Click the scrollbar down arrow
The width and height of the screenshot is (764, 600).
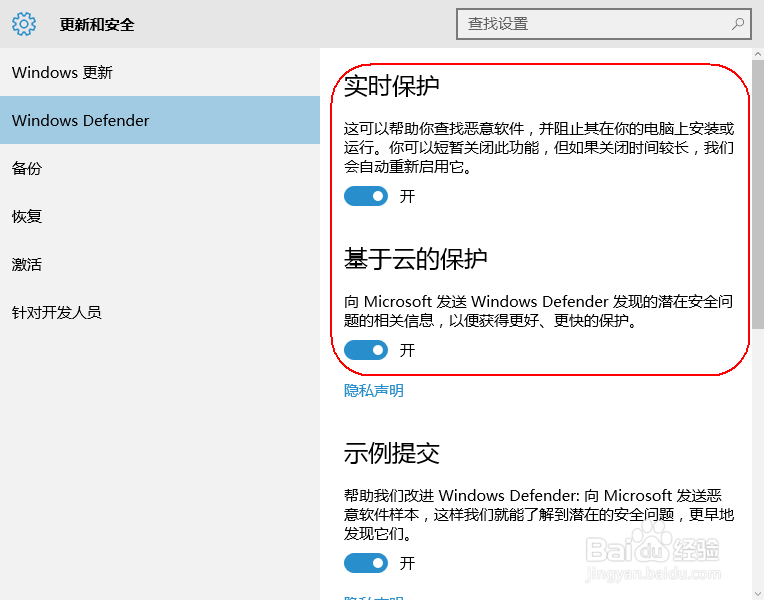758,594
